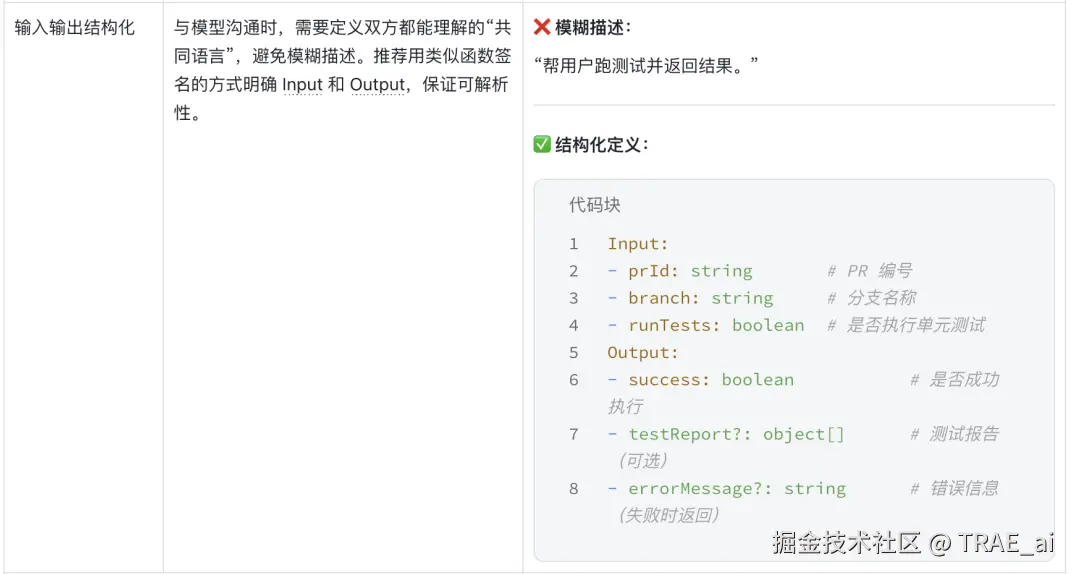Image resolution: width=1072 pixels, height=574 pixels.
Task: Click the code comment # PR 编号
Action: [869, 271]
